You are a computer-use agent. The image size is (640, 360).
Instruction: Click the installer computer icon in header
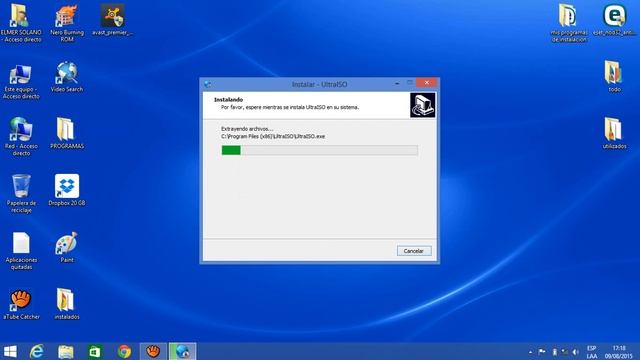[x=422, y=105]
